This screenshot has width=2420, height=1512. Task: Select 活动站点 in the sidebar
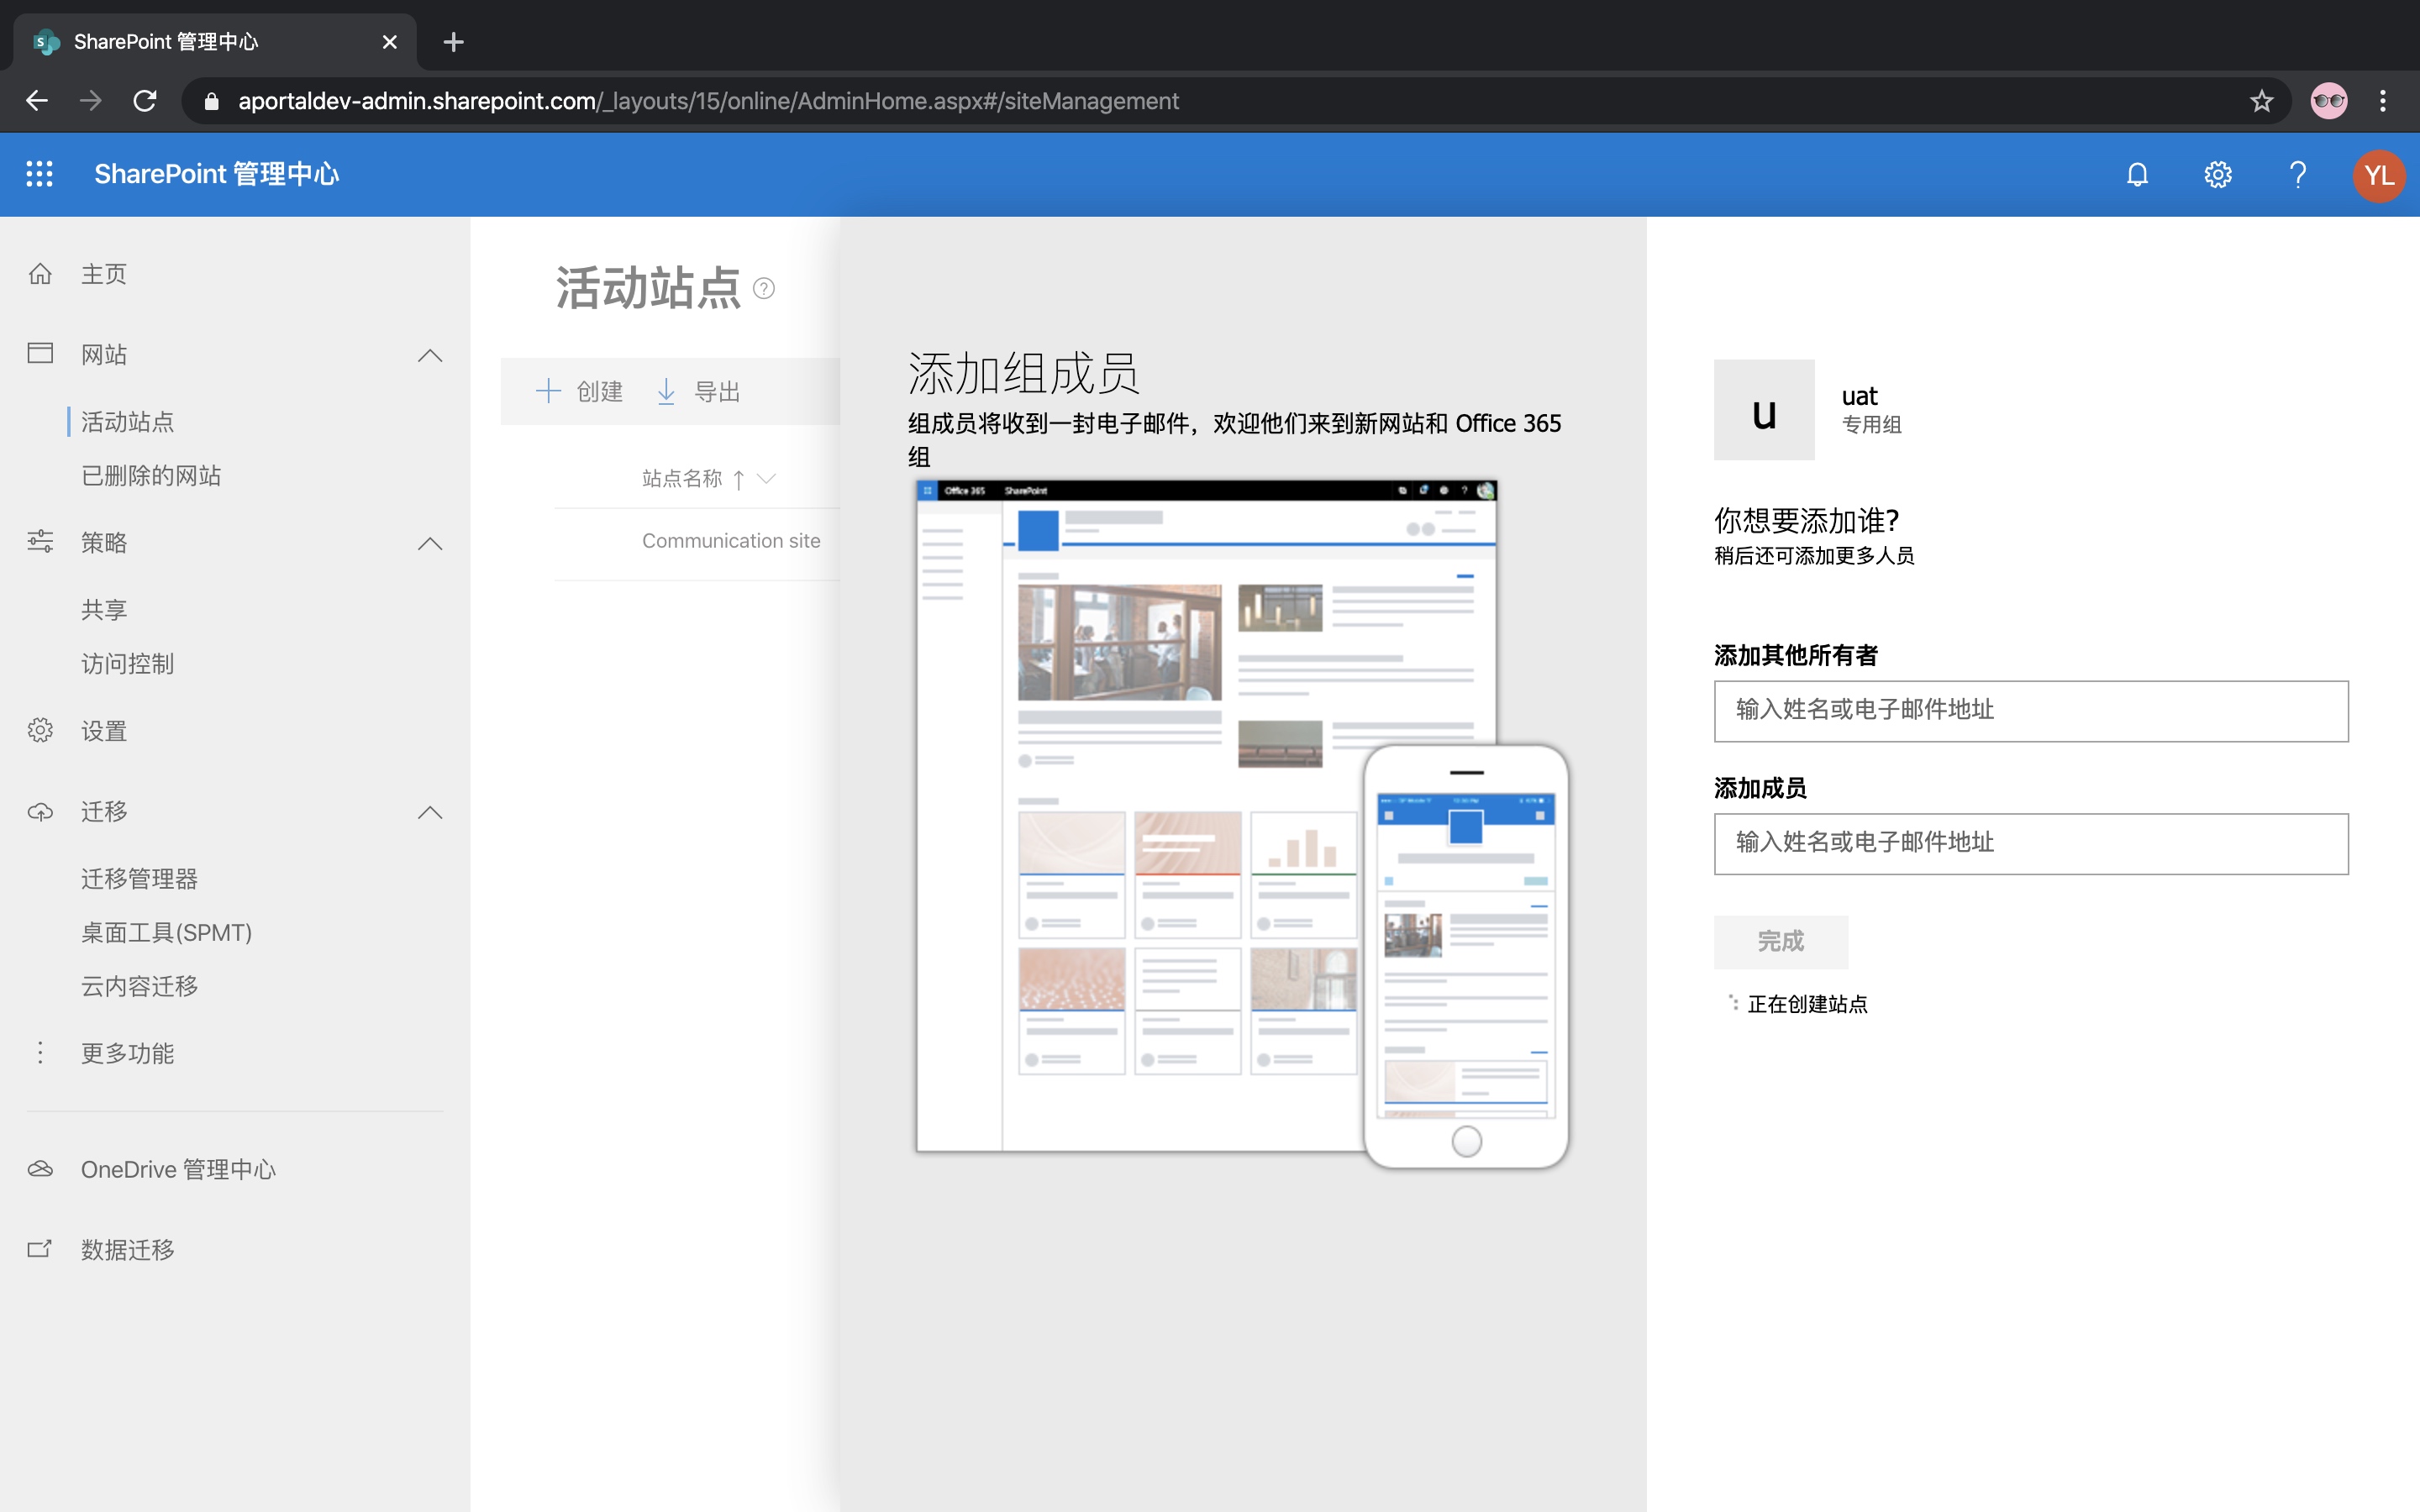pyautogui.click(x=127, y=422)
